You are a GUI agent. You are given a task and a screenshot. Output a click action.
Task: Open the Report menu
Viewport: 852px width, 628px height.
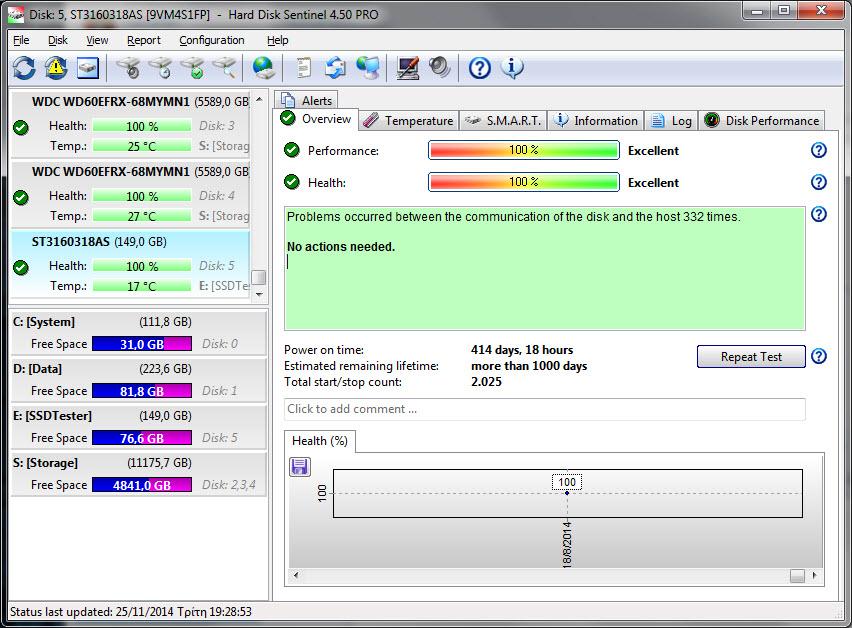point(144,40)
